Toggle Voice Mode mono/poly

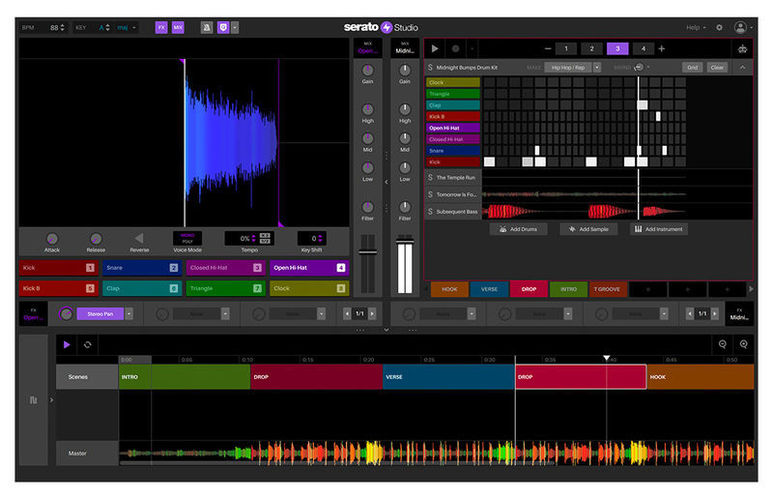coord(187,239)
